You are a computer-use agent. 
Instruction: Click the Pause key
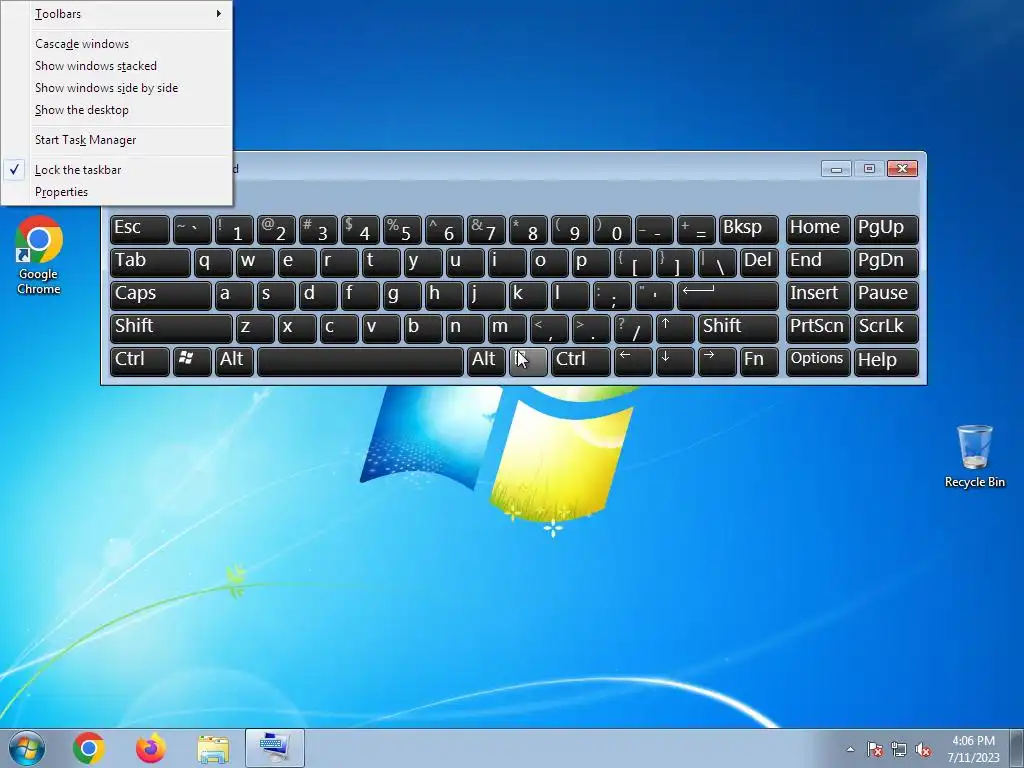pyautogui.click(x=886, y=295)
